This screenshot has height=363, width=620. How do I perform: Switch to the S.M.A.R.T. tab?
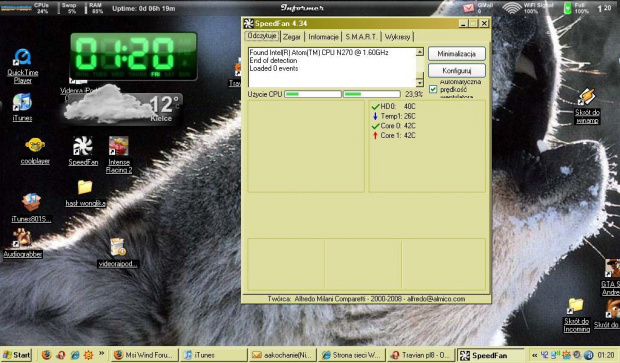coord(361,37)
